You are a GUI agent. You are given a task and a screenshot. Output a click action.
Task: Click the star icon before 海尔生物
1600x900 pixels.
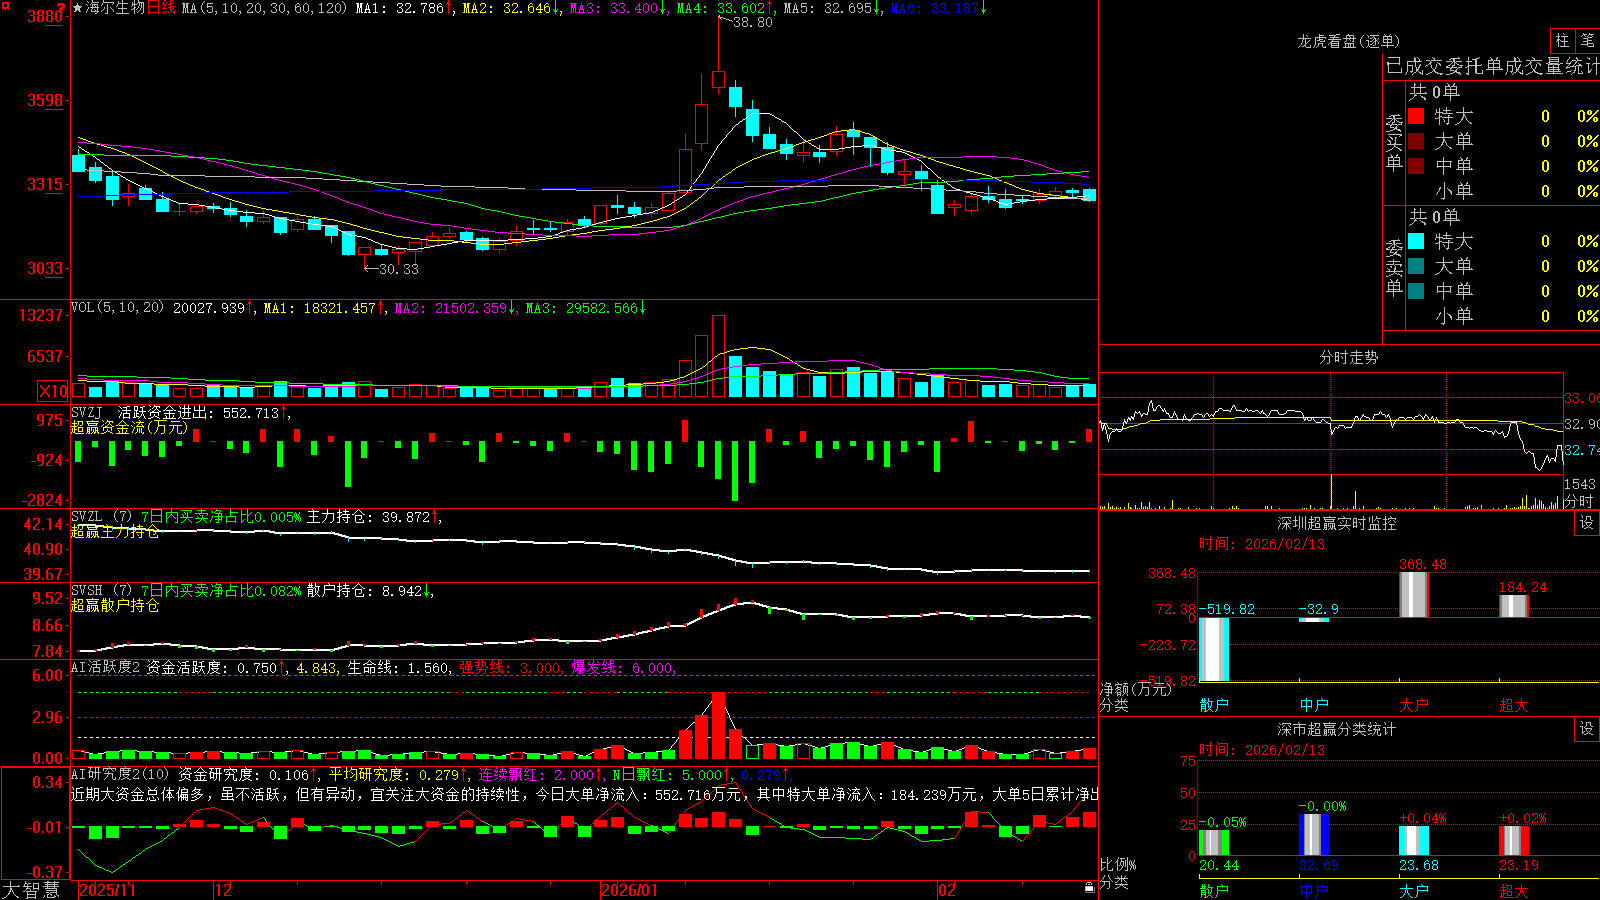pos(77,8)
